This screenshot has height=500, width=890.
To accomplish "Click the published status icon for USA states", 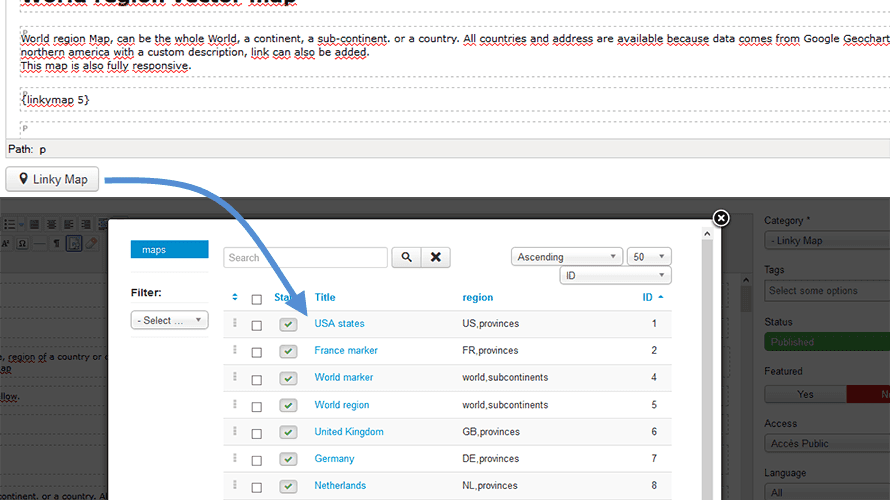I will (x=288, y=324).
